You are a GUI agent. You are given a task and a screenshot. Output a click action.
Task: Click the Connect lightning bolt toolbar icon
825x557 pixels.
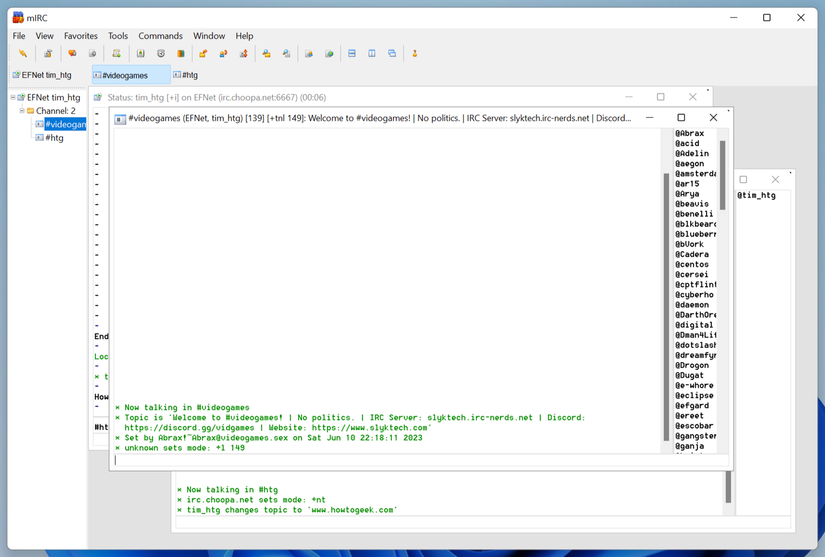tap(23, 54)
